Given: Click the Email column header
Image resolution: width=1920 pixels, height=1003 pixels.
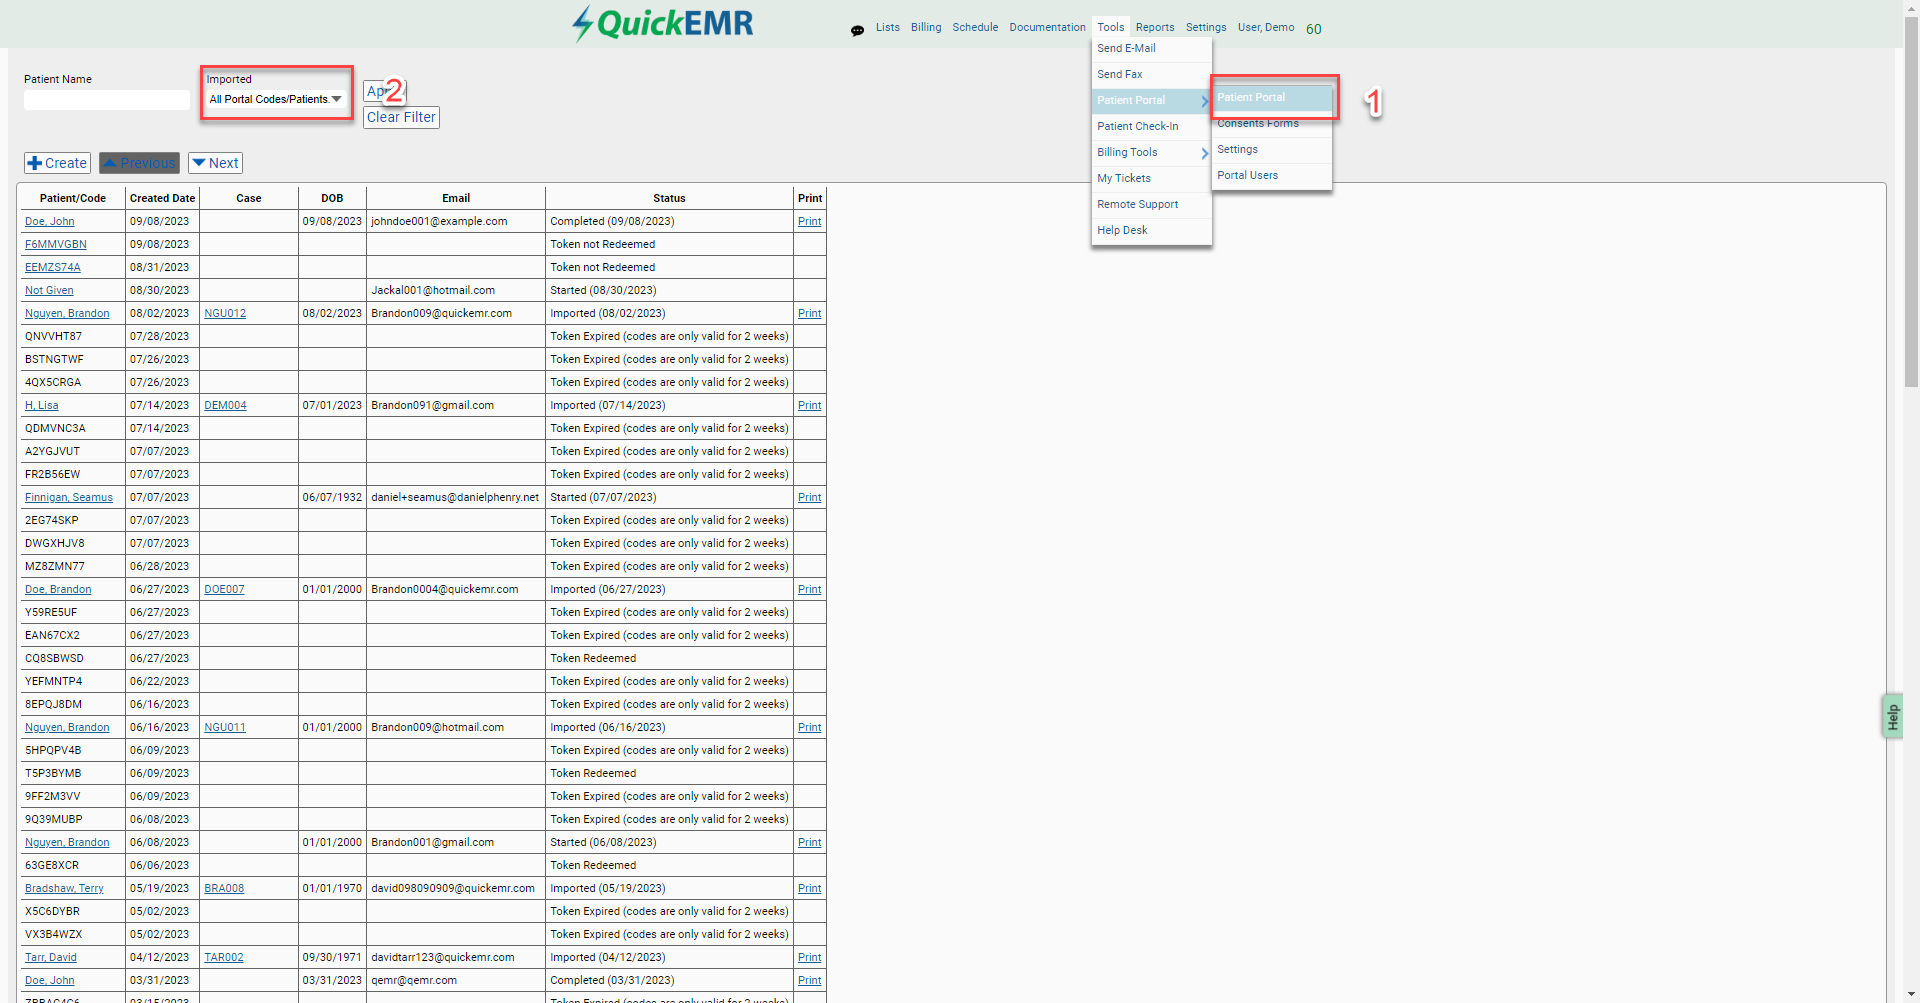Looking at the screenshot, I should pyautogui.click(x=456, y=198).
